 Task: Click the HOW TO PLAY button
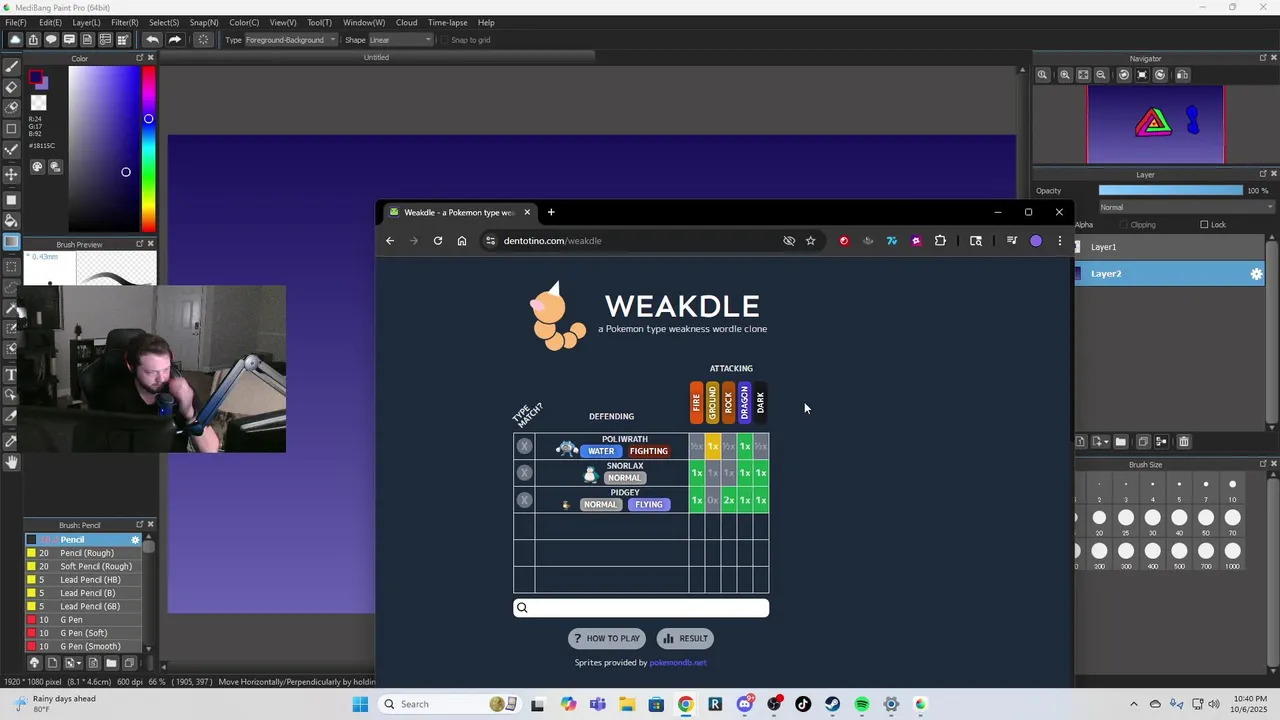608,638
